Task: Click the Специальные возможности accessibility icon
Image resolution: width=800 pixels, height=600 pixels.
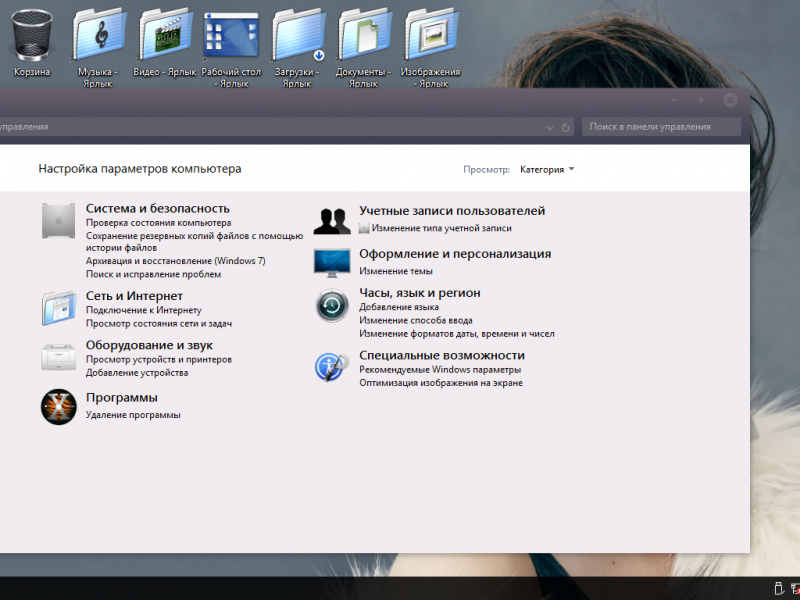Action: [332, 366]
